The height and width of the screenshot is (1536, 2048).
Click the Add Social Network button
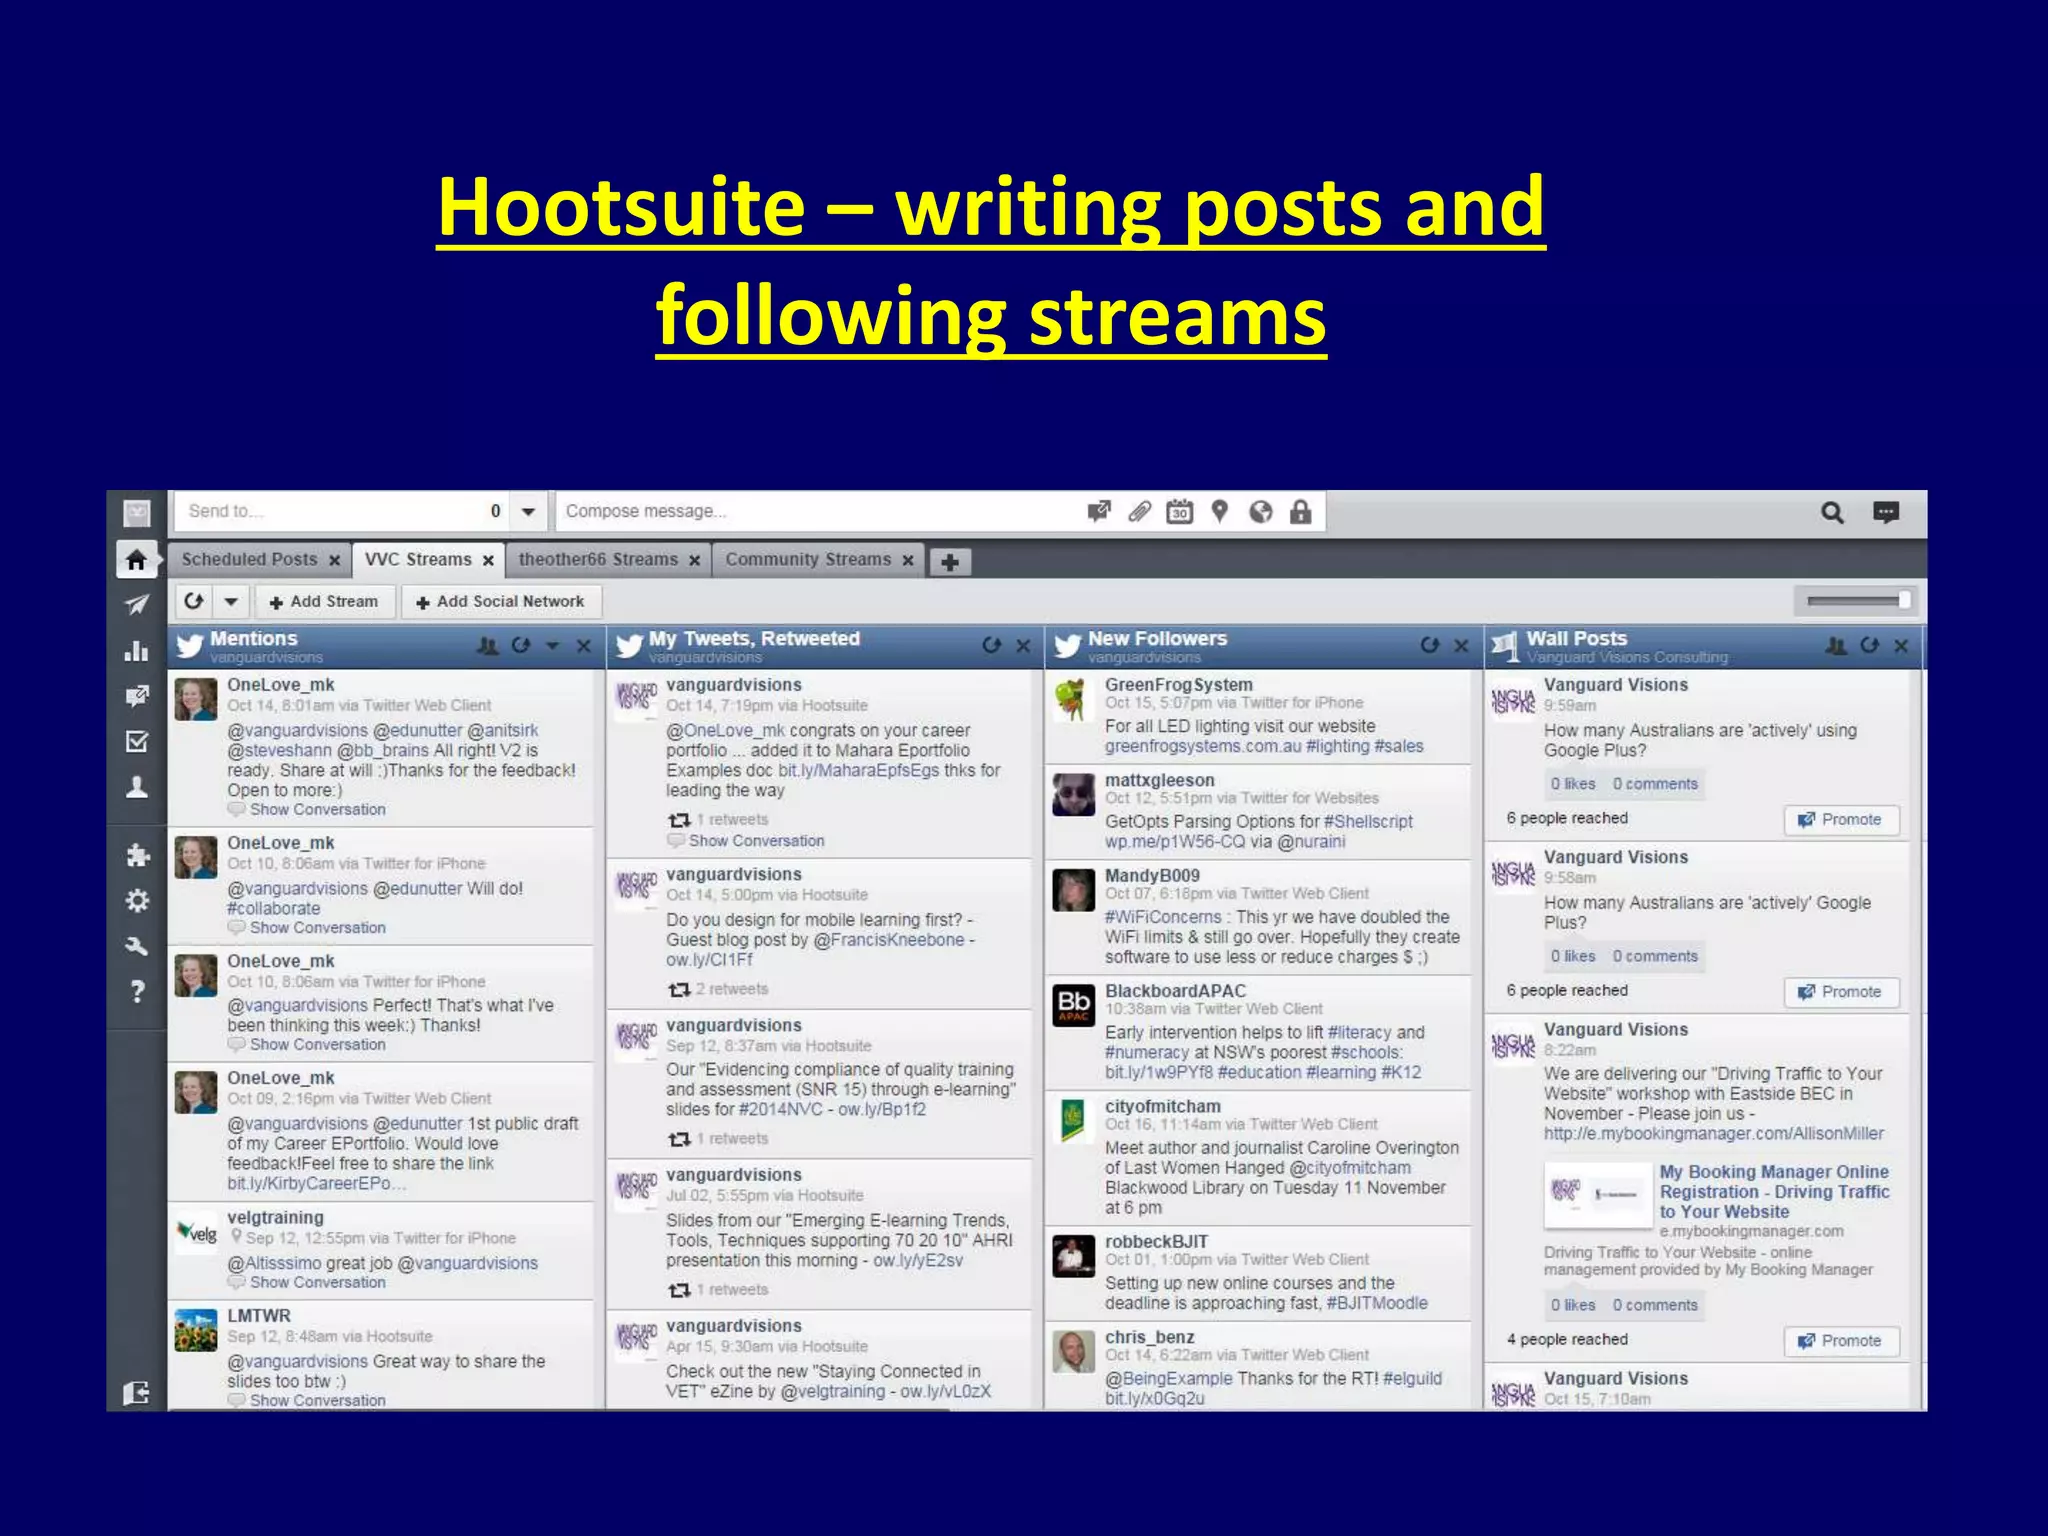[501, 602]
